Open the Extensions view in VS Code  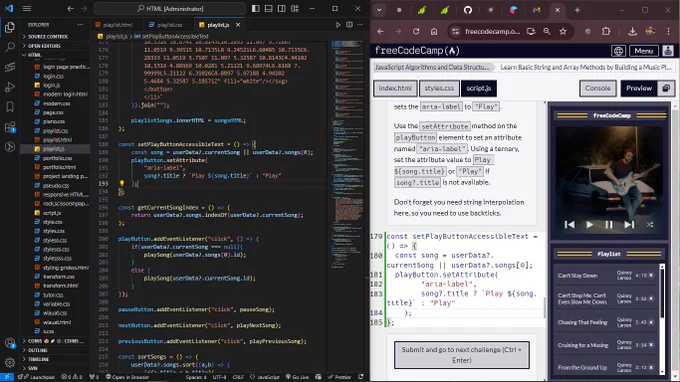point(10,127)
